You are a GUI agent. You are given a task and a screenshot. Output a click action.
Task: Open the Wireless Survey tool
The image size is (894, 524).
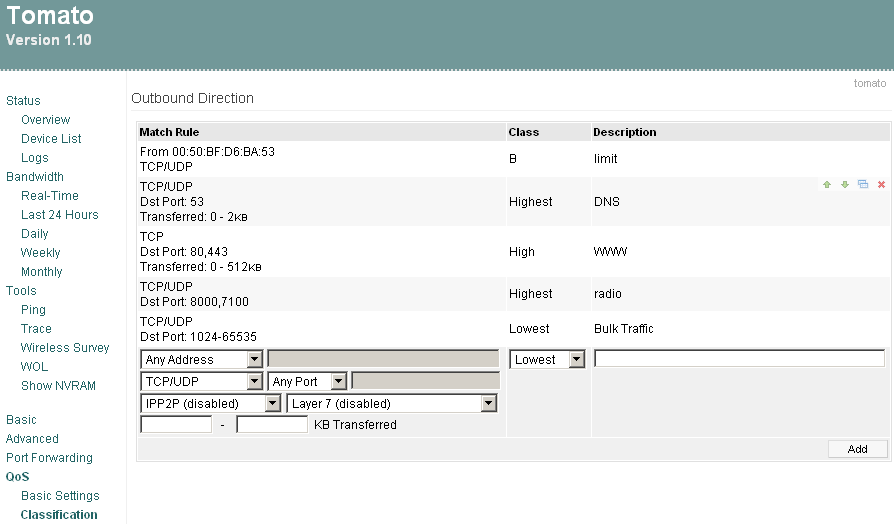pos(65,348)
